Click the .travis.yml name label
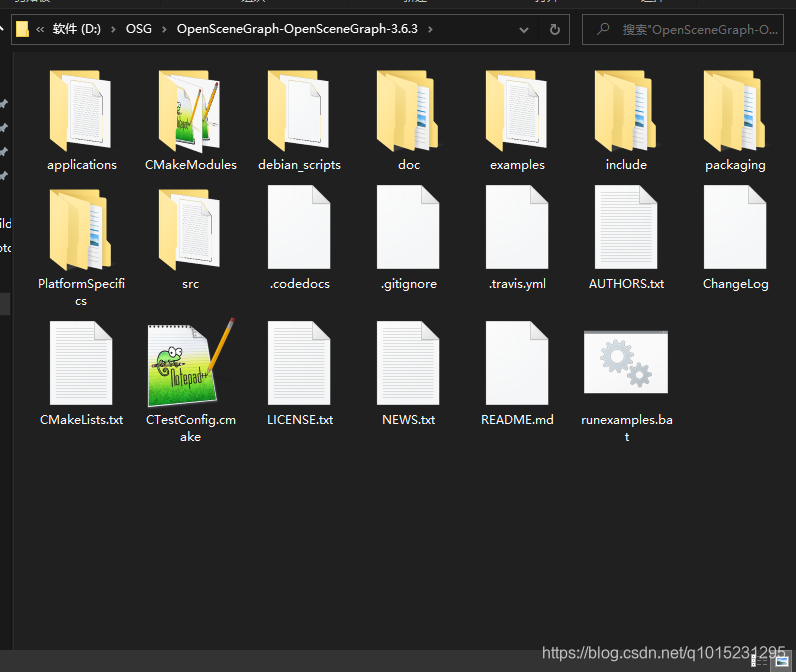Image resolution: width=796 pixels, height=672 pixels. (x=517, y=284)
